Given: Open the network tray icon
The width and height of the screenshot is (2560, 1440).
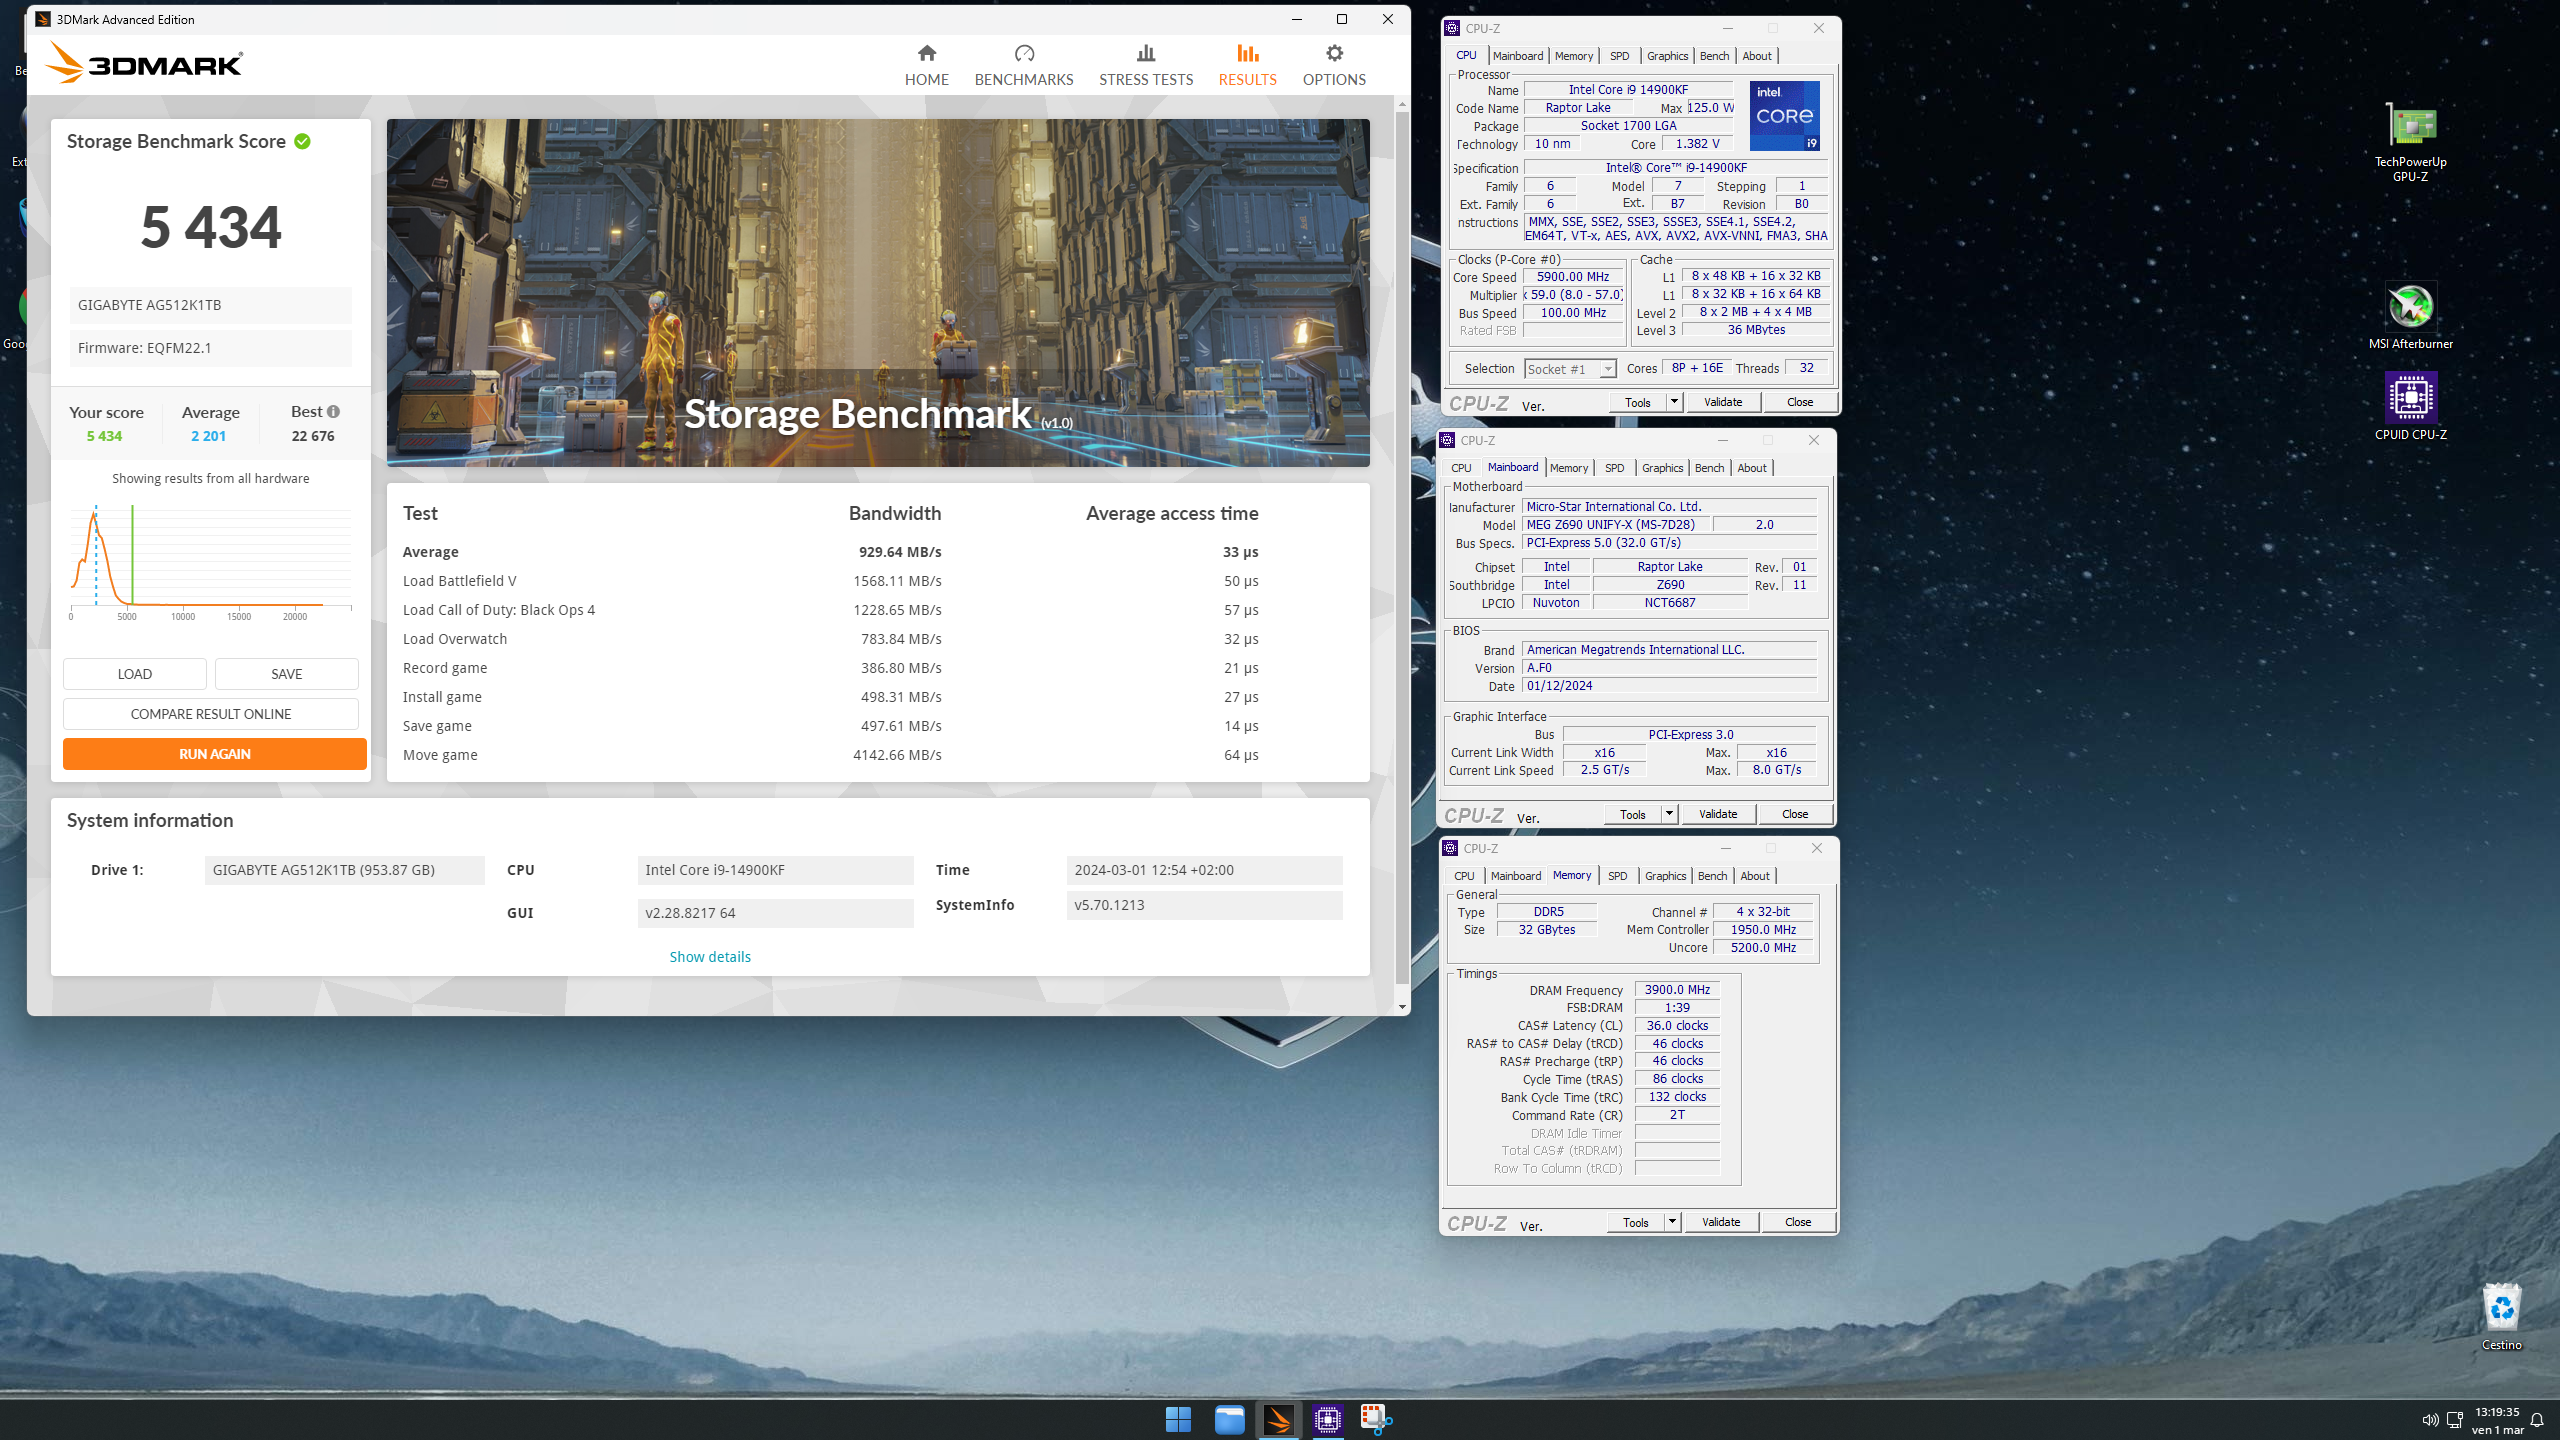Looking at the screenshot, I should [2454, 1420].
